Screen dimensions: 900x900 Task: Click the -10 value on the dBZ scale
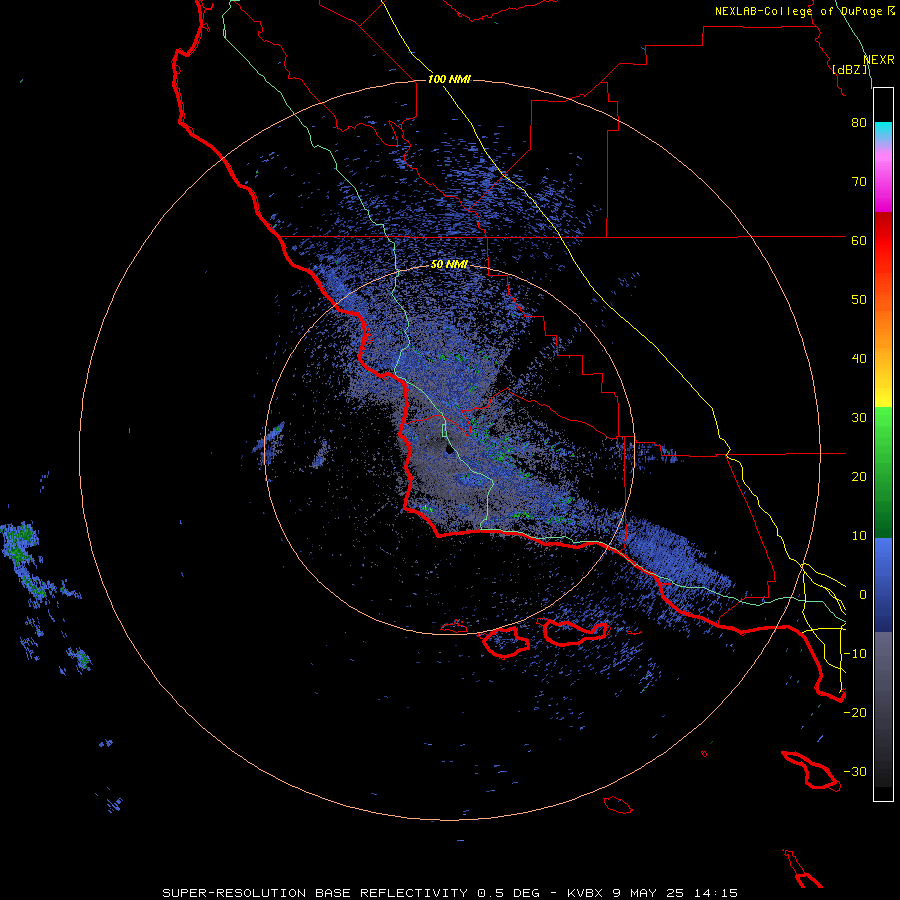point(855,654)
